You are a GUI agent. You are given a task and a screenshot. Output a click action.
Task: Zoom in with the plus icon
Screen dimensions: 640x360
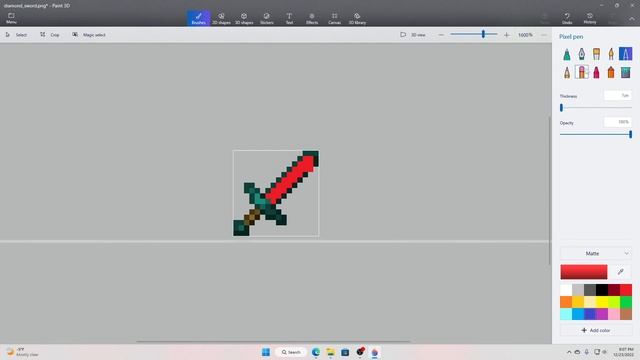pos(507,35)
